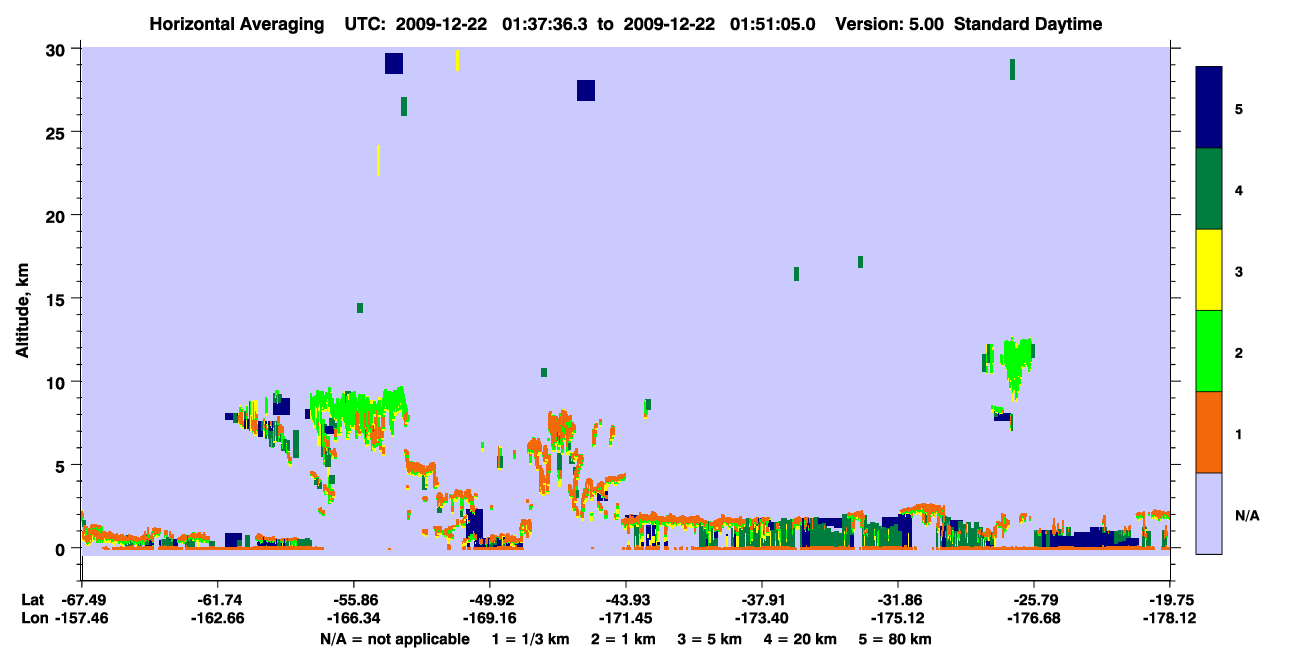The image size is (1300, 667).
Task: Click the longitude value -162.66
Action: point(218,618)
